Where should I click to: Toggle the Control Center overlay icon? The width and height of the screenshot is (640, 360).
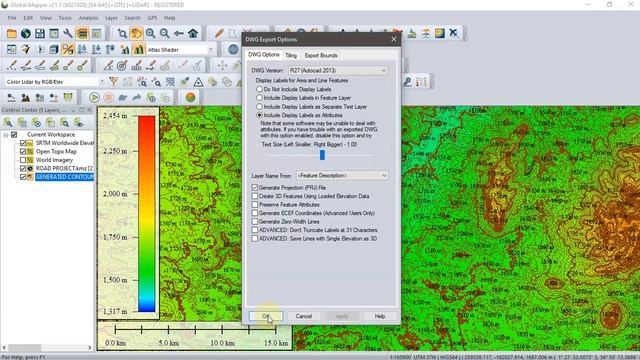82,33
